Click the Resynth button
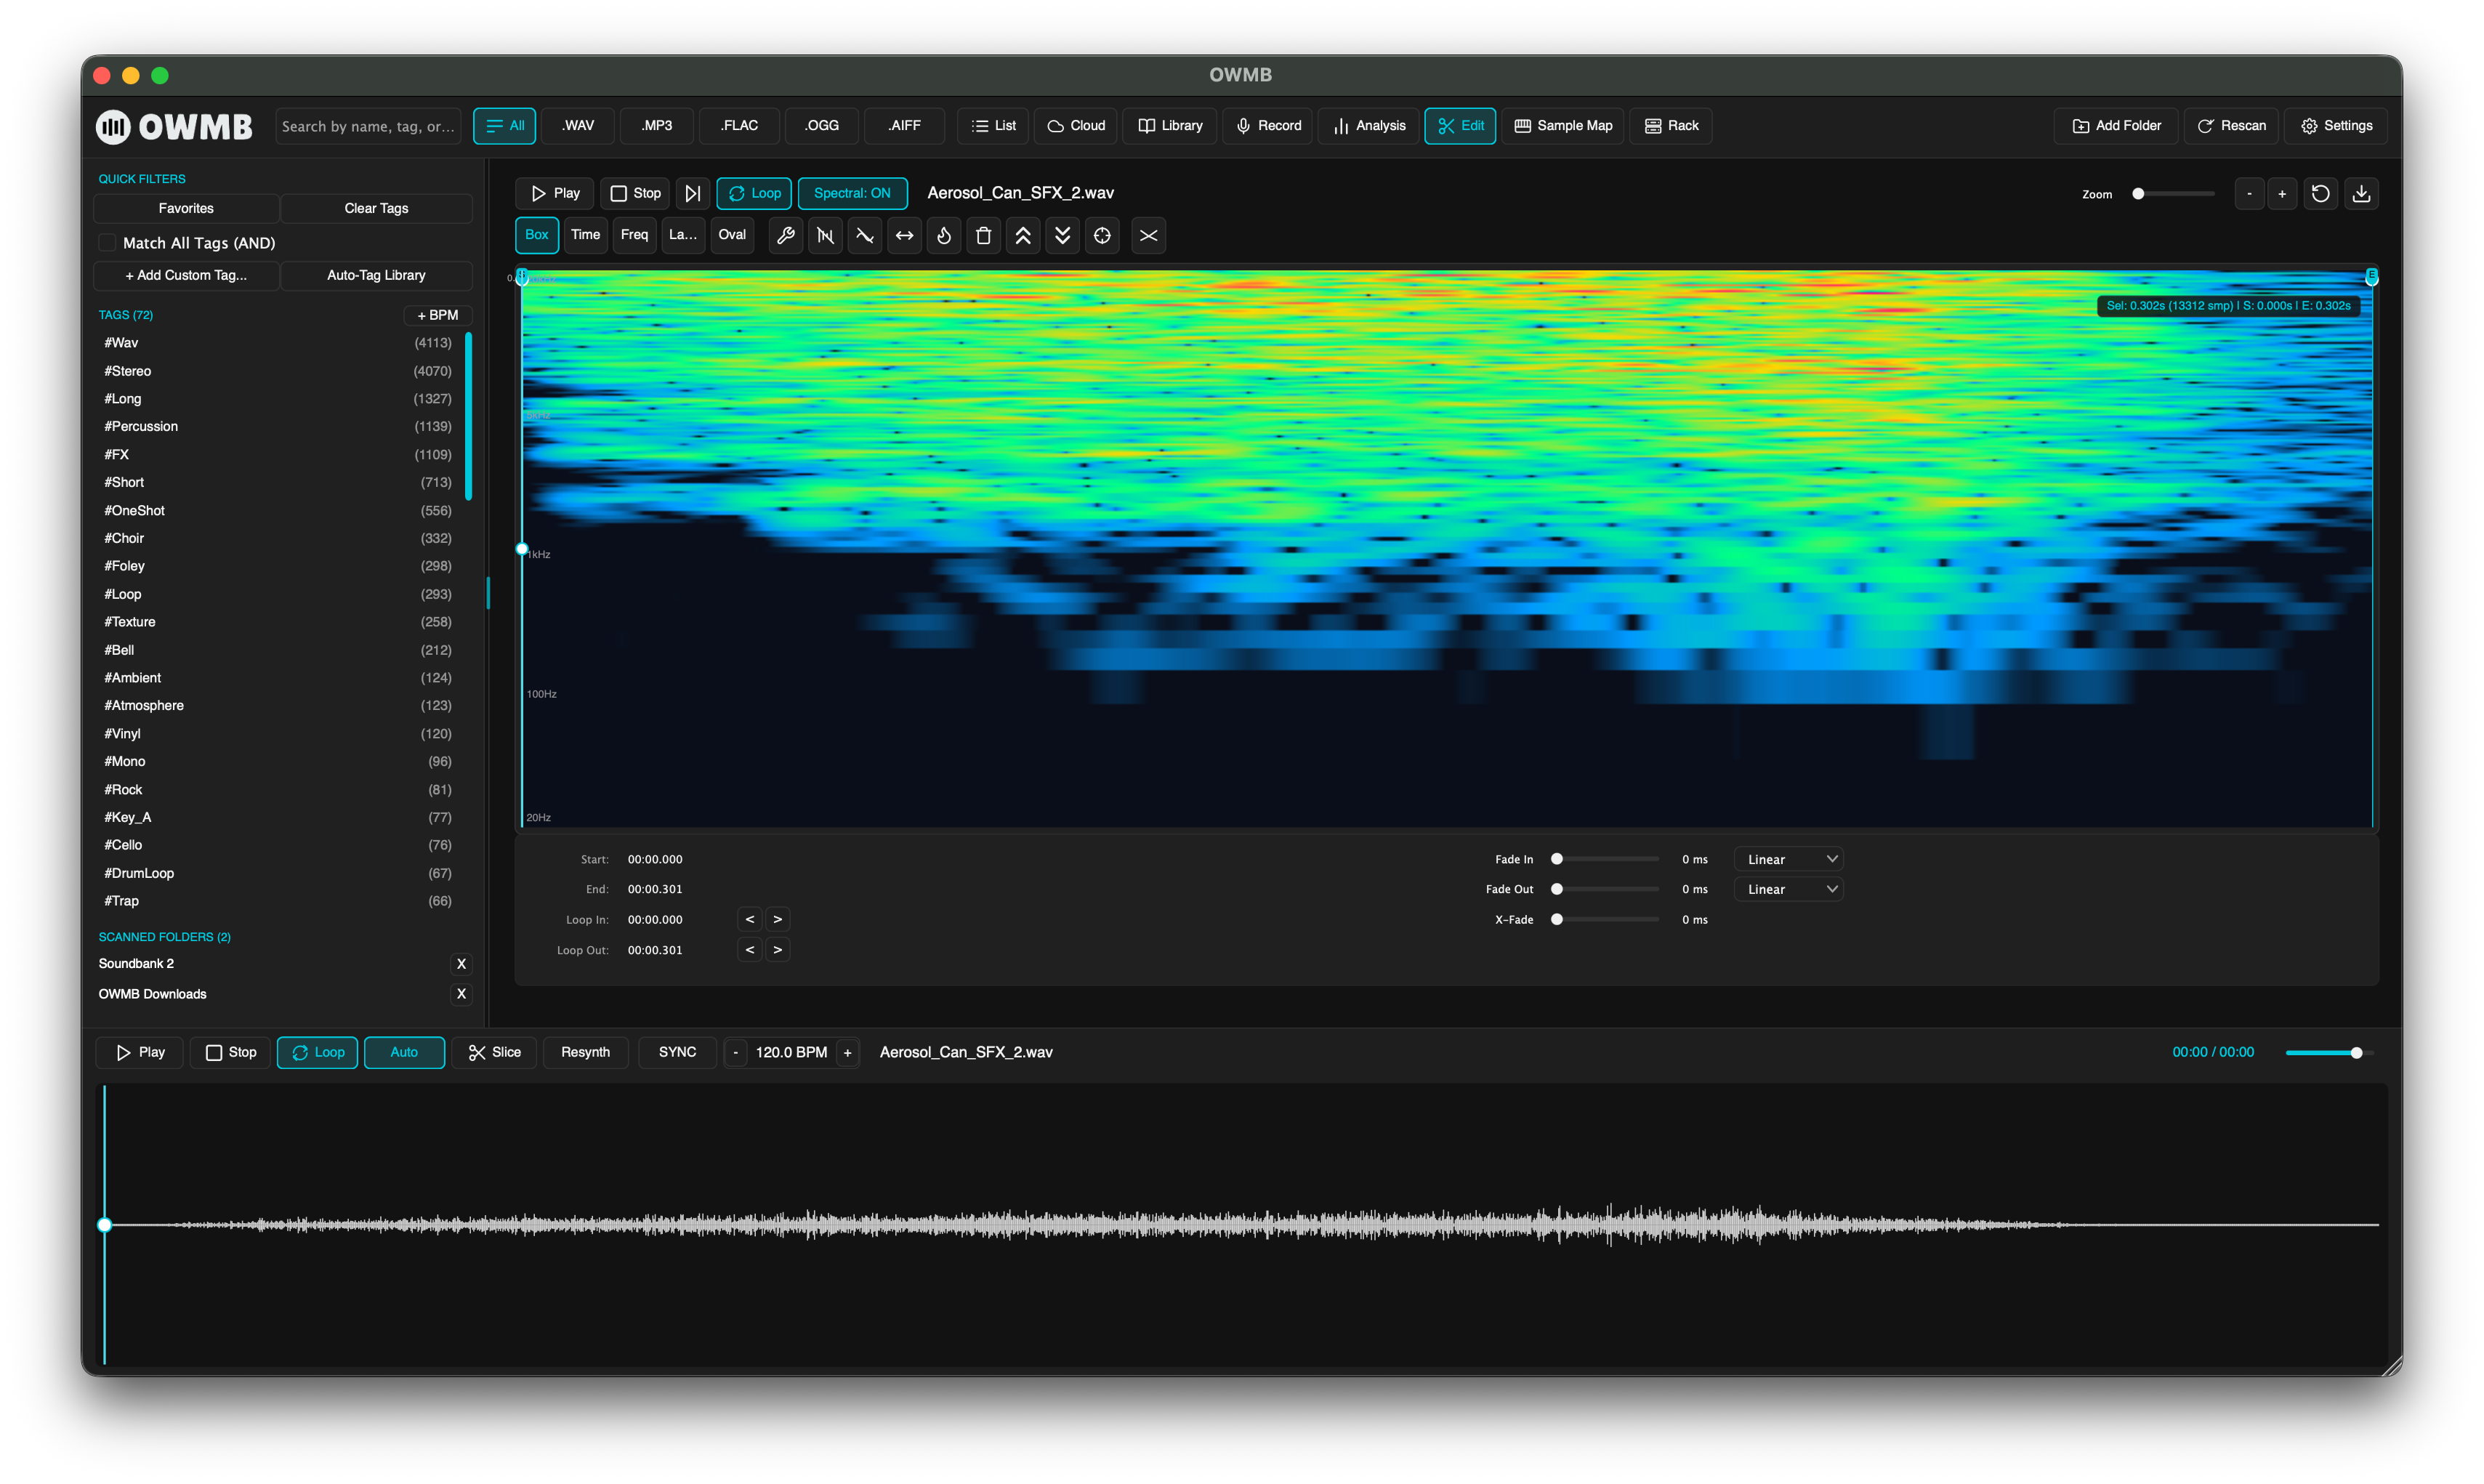The width and height of the screenshot is (2484, 1484). point(585,1052)
